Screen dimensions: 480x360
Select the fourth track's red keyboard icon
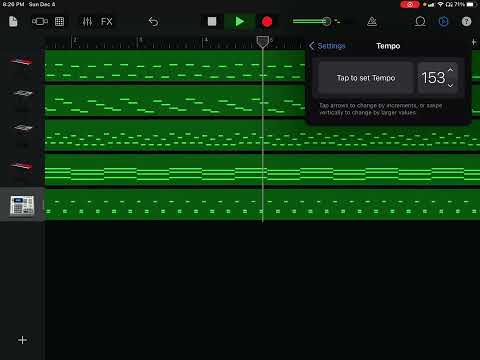click(x=21, y=165)
